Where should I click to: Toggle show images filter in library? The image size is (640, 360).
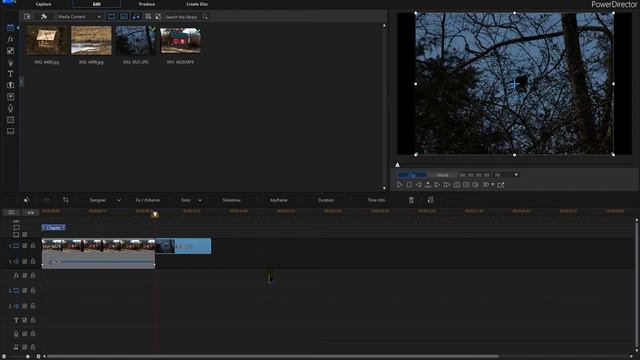point(124,17)
